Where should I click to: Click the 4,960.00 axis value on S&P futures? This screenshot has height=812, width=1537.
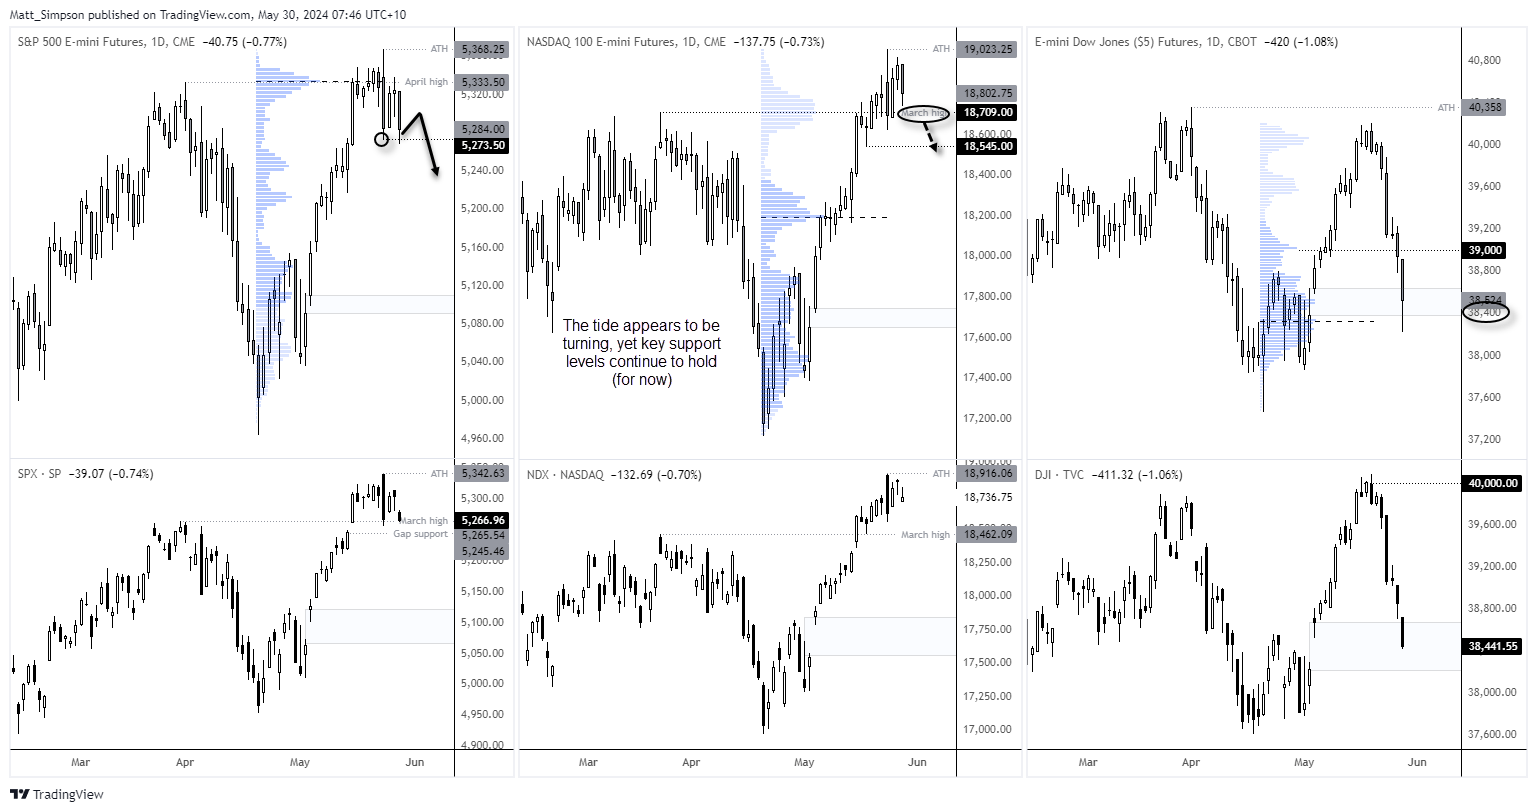tap(484, 438)
